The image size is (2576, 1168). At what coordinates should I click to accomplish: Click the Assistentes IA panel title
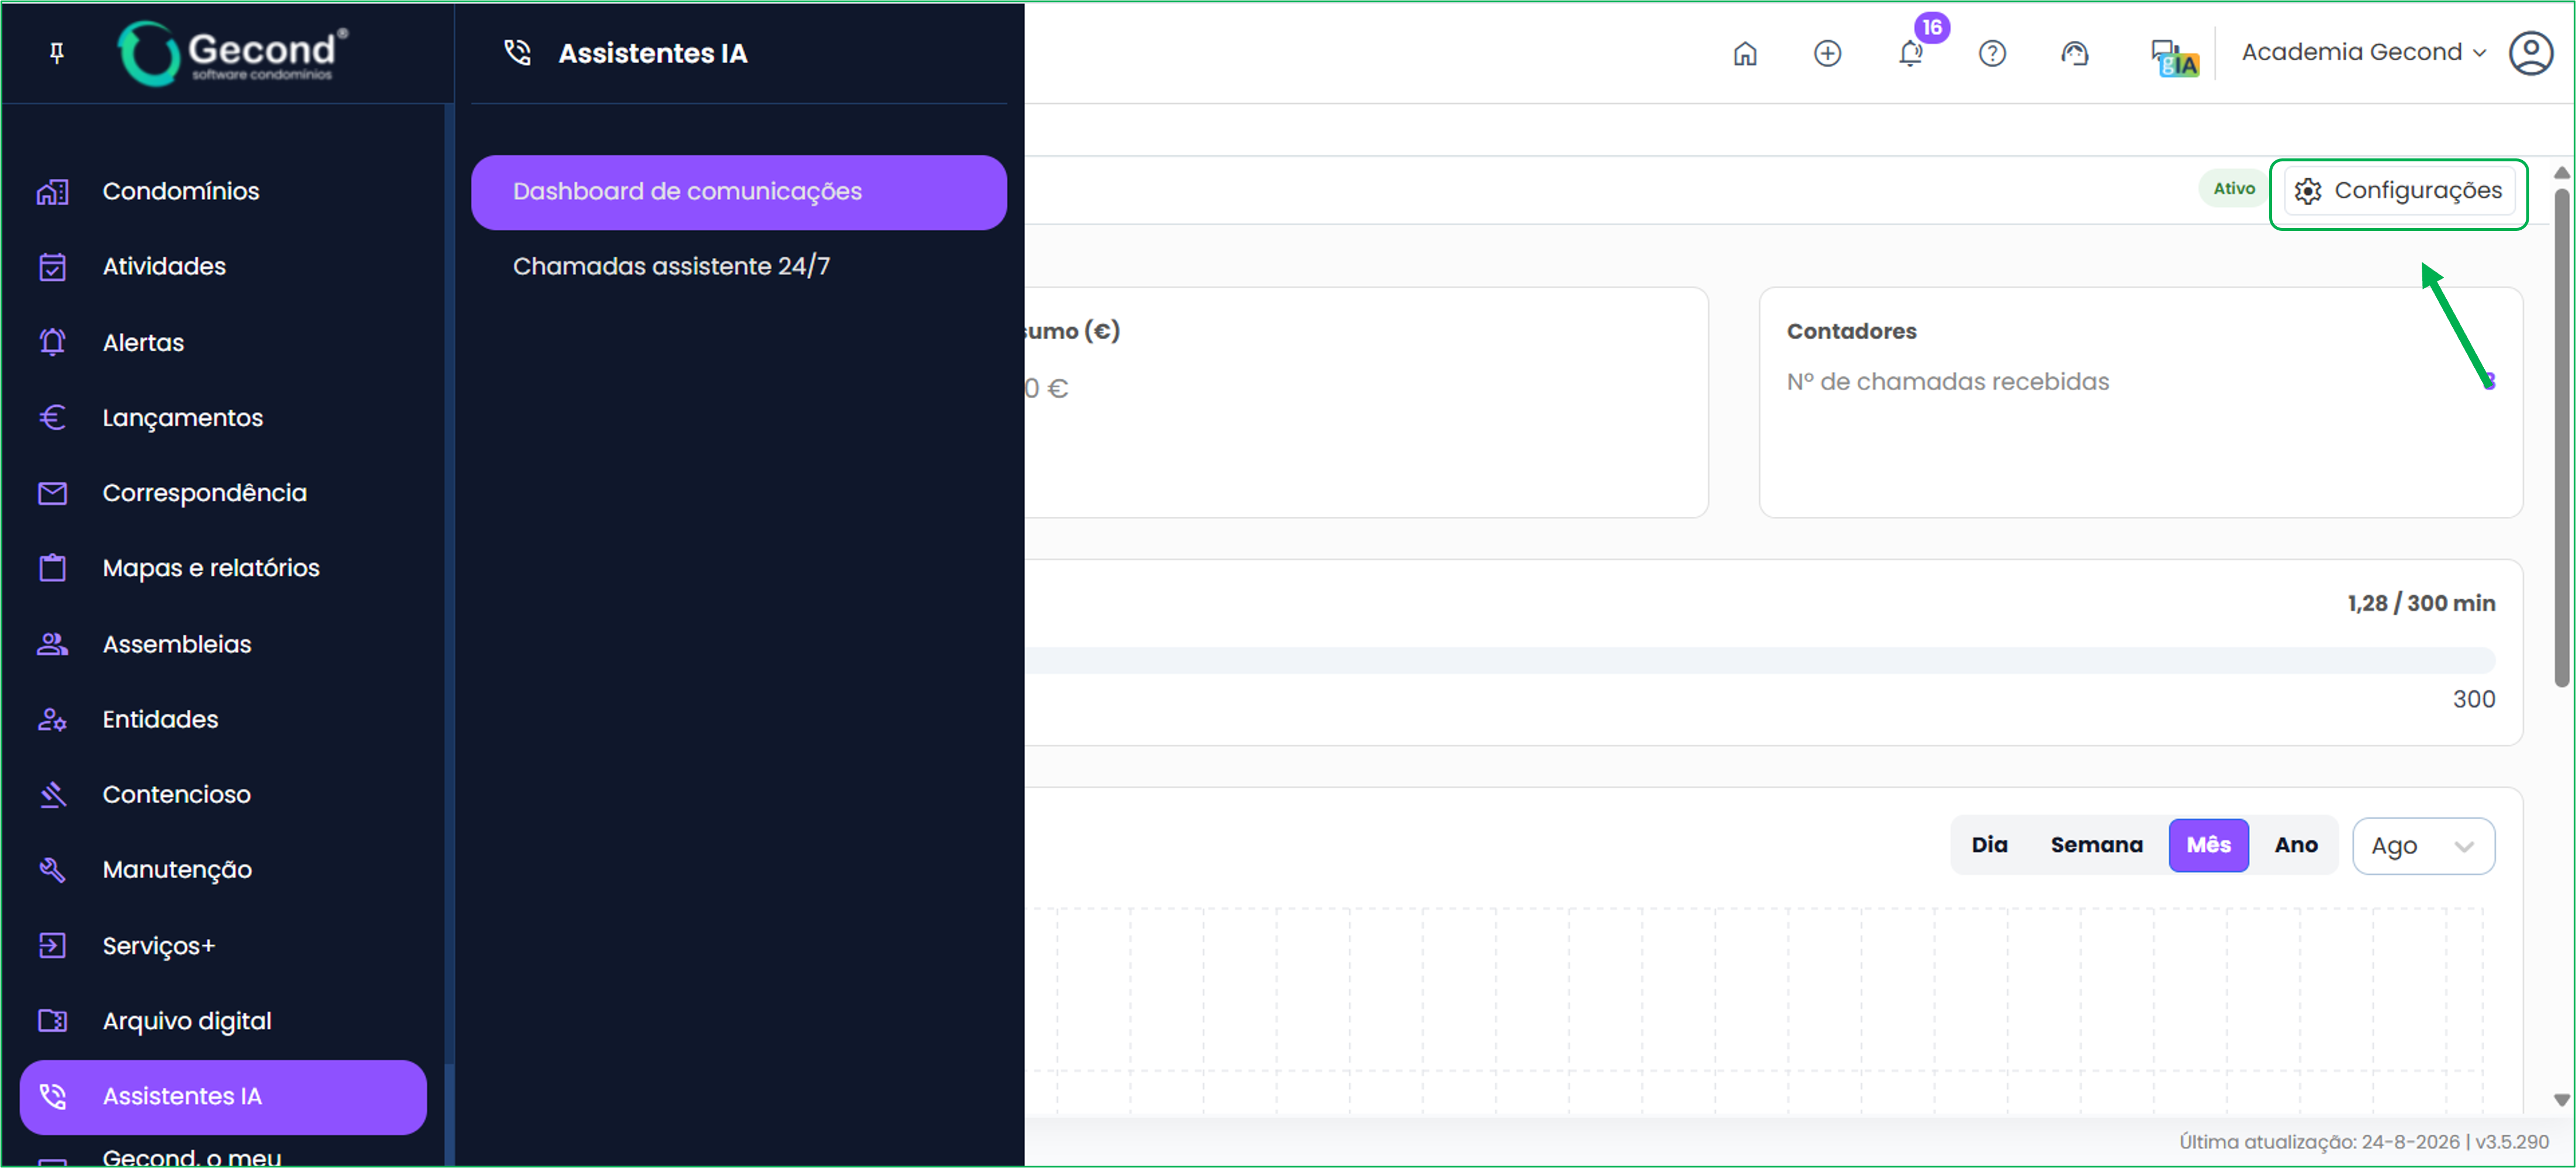point(652,53)
